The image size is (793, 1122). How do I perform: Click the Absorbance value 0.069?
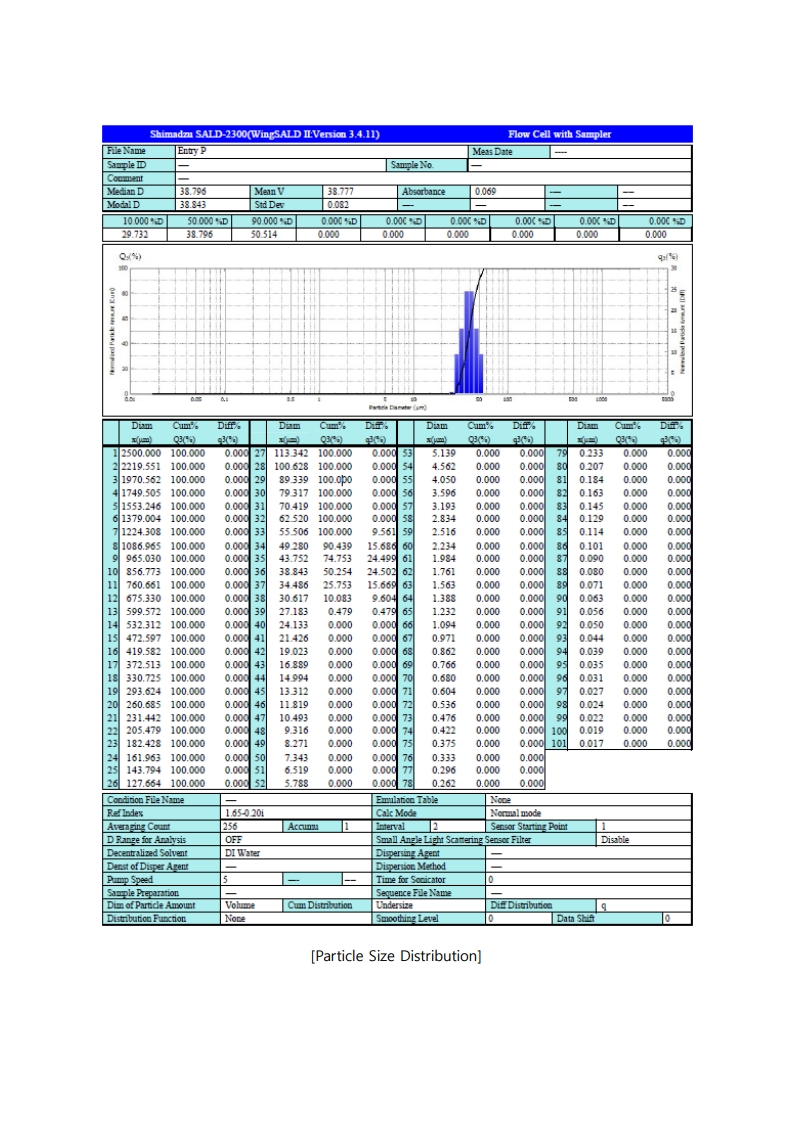click(485, 192)
